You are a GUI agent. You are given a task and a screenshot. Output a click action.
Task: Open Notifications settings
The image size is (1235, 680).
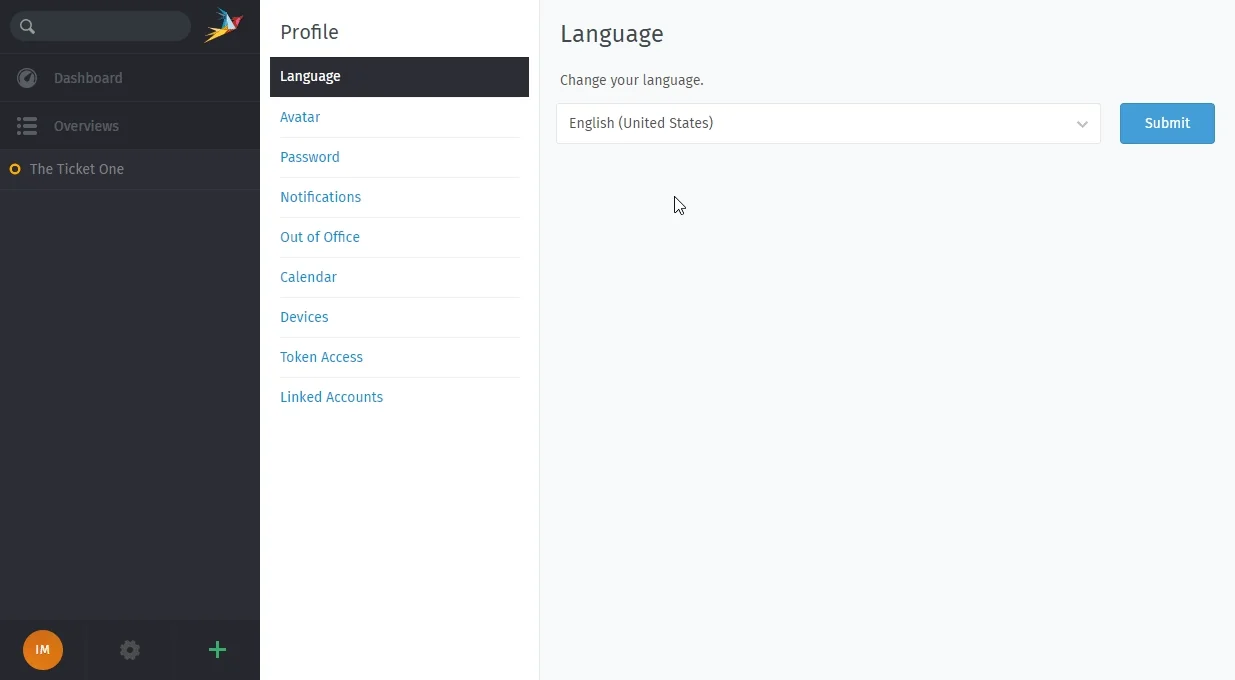point(321,197)
